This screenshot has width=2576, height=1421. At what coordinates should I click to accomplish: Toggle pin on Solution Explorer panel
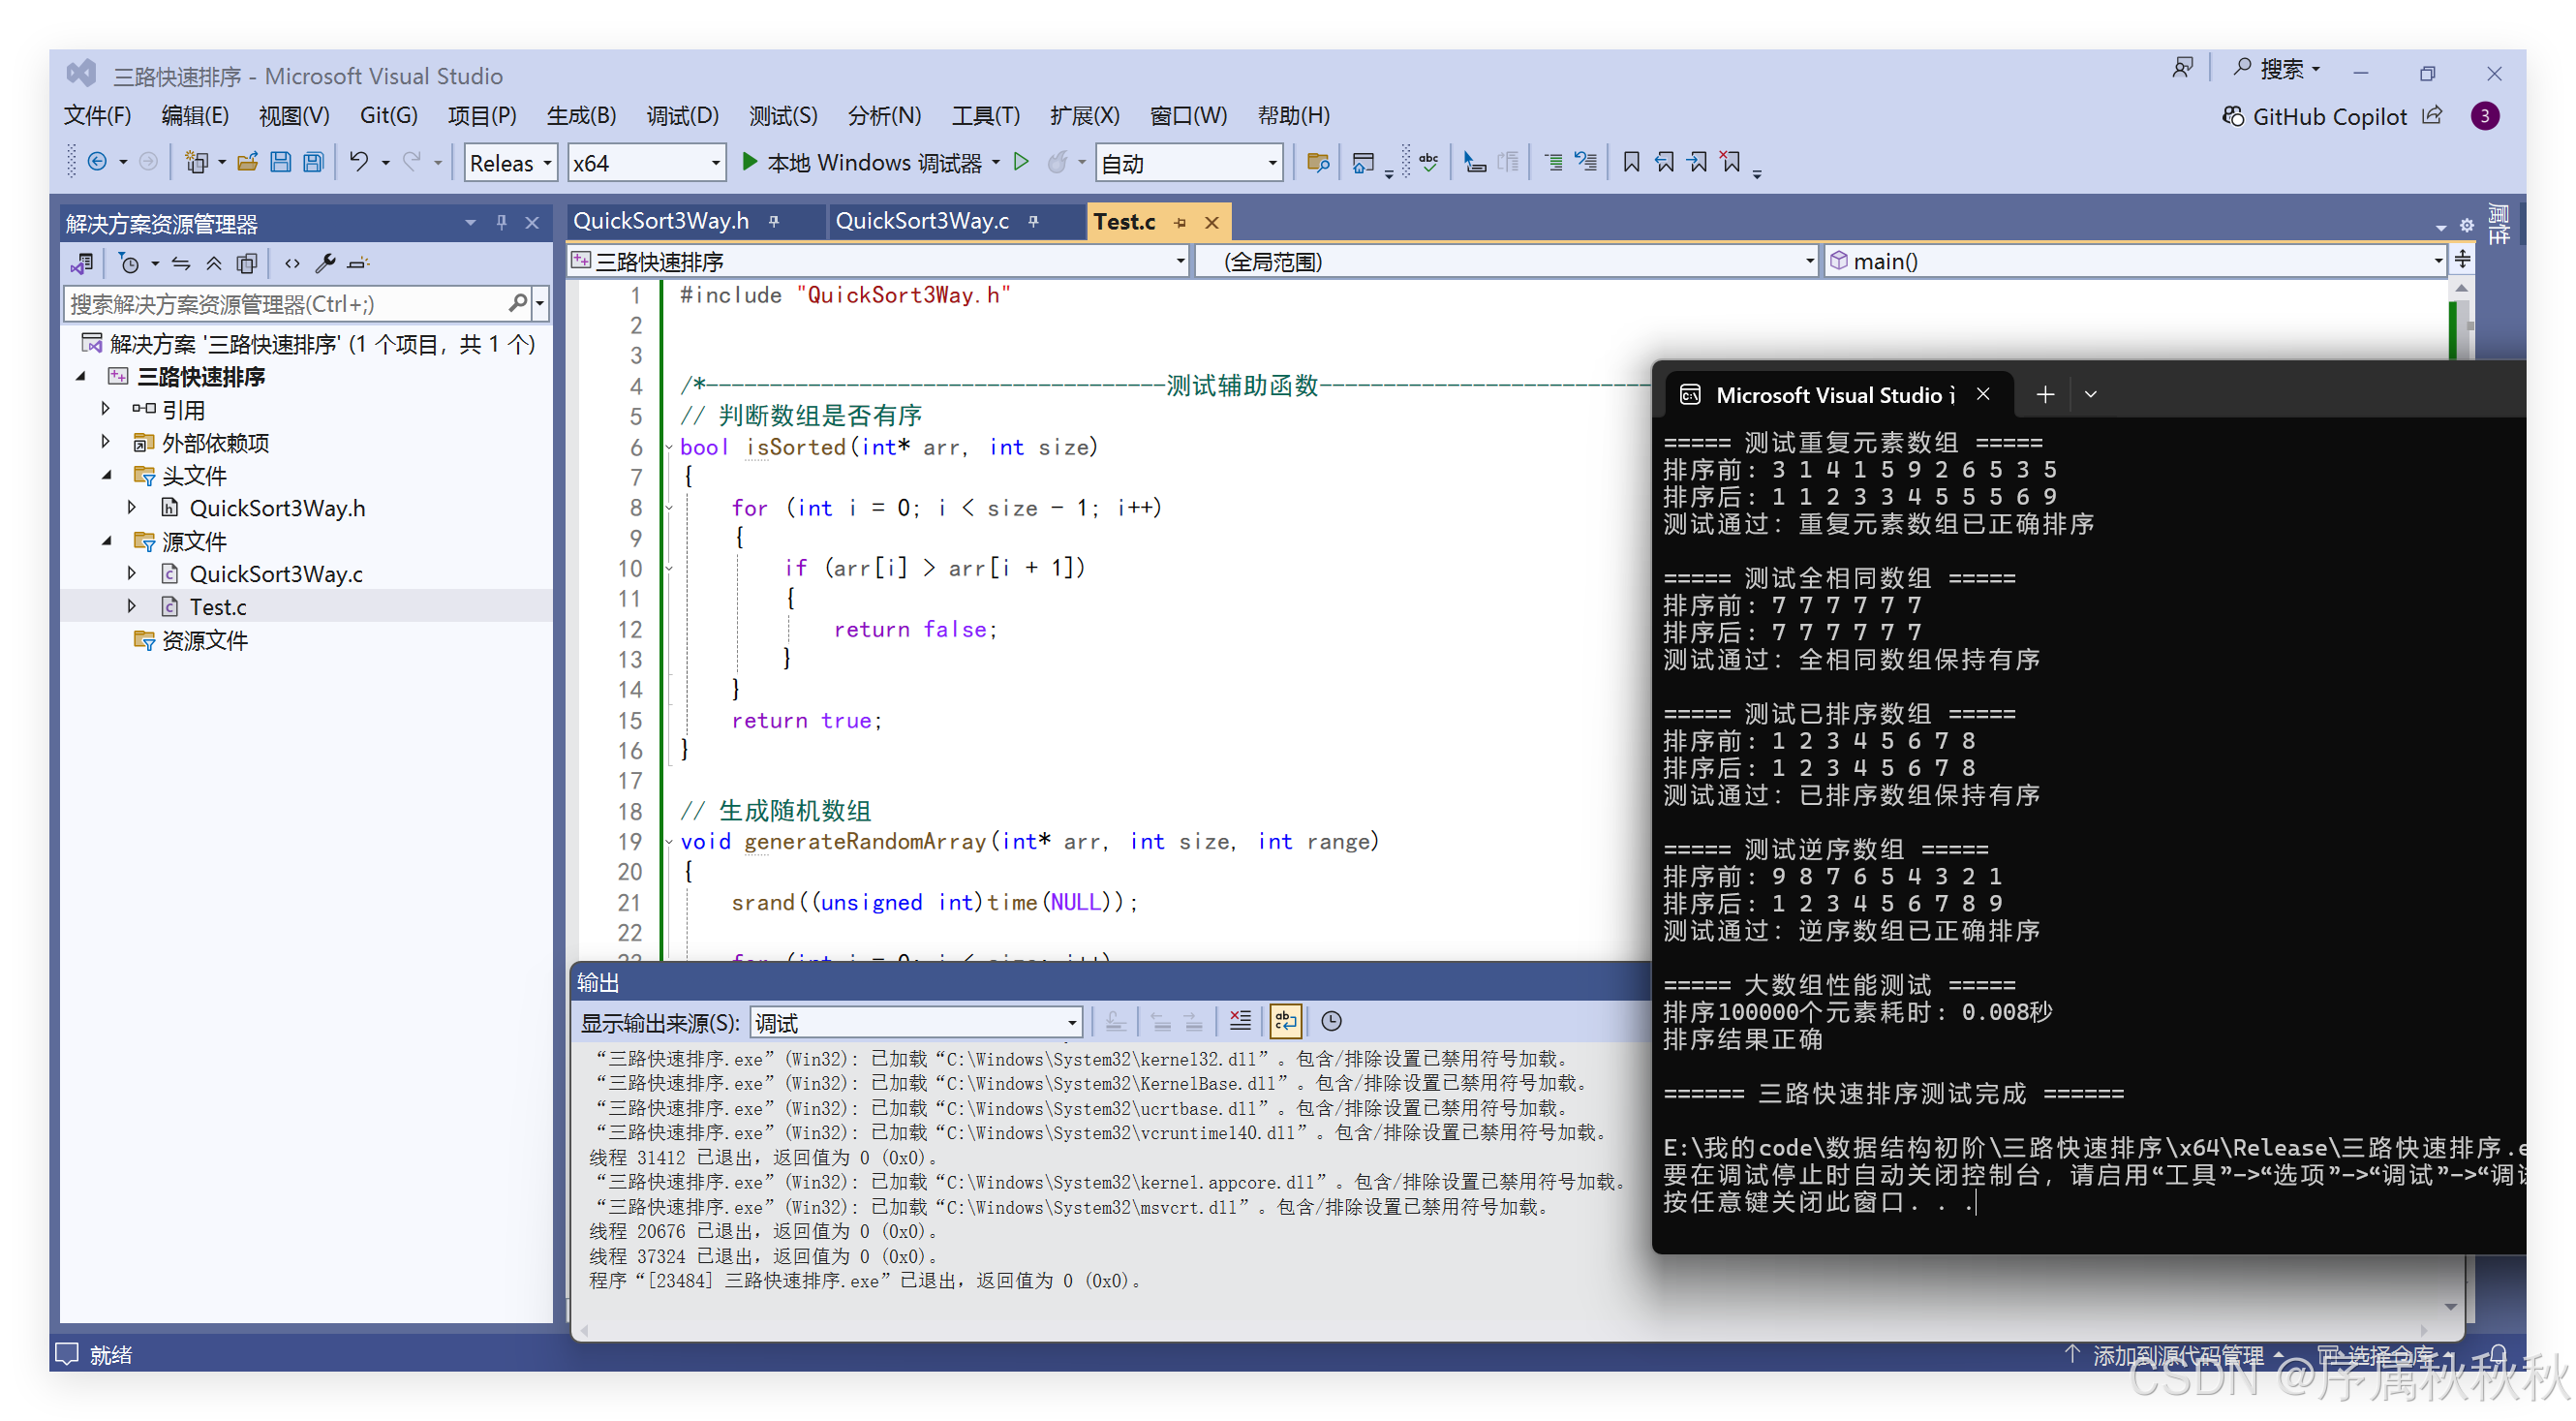click(x=501, y=222)
